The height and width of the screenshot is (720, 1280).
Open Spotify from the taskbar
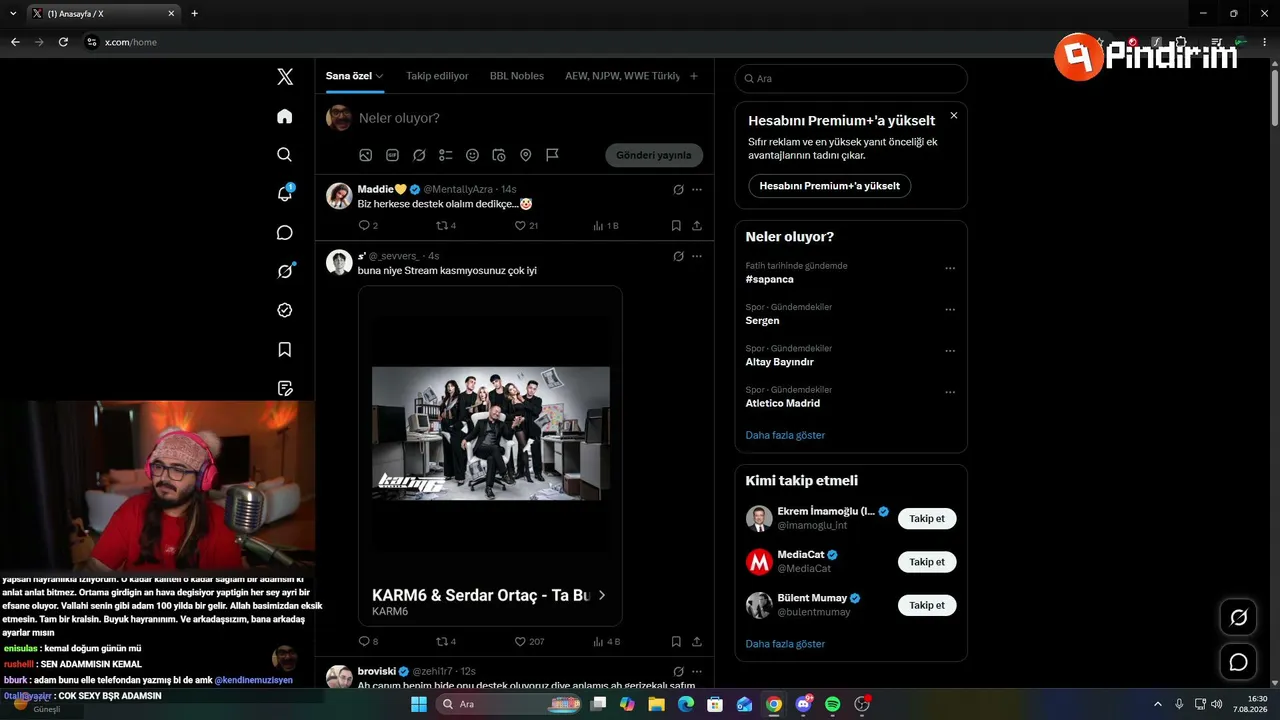(x=833, y=704)
